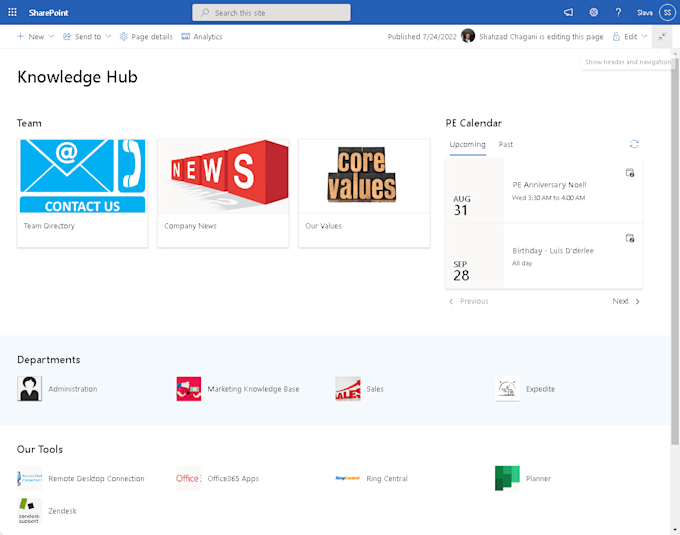Open the Sales department link
The width and height of the screenshot is (680, 535).
tap(375, 389)
